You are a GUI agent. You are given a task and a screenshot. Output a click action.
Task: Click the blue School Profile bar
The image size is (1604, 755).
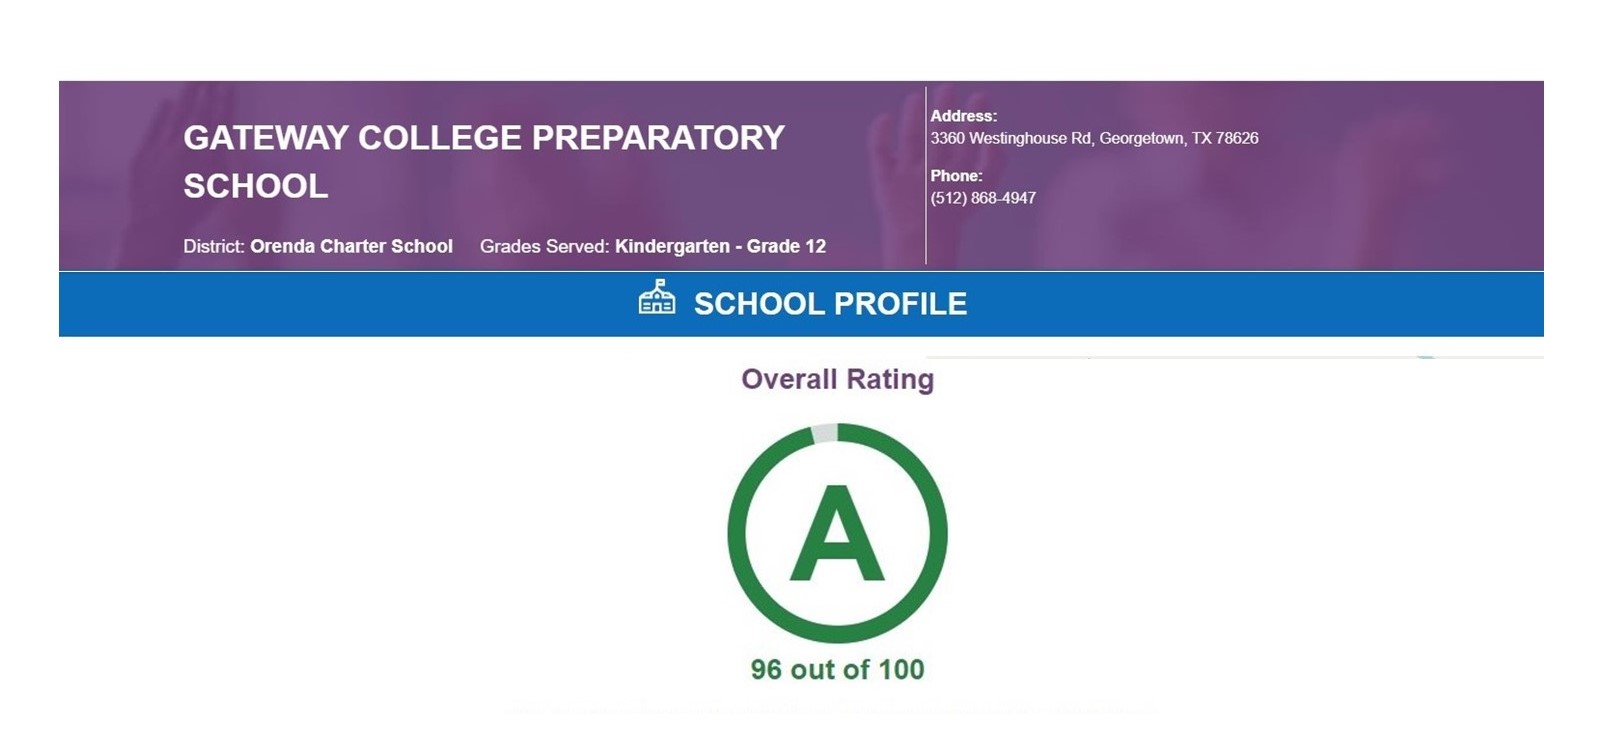click(801, 304)
